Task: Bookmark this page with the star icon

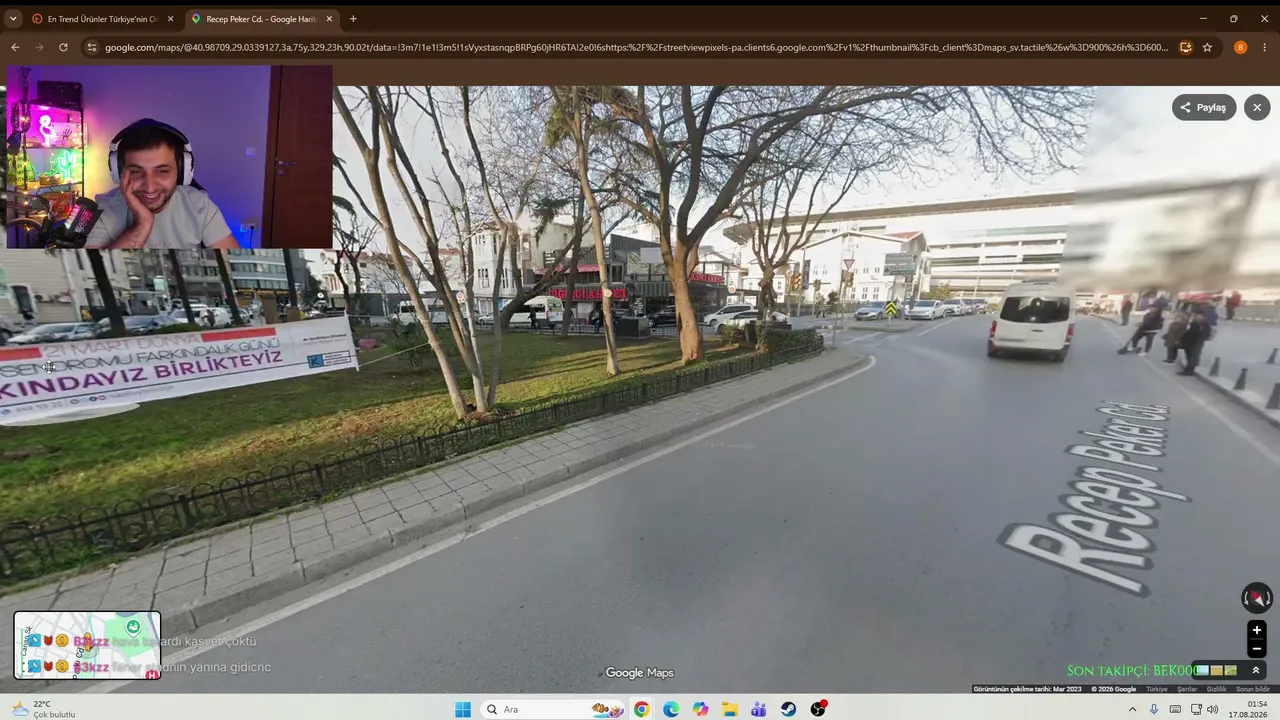Action: coord(1207,47)
